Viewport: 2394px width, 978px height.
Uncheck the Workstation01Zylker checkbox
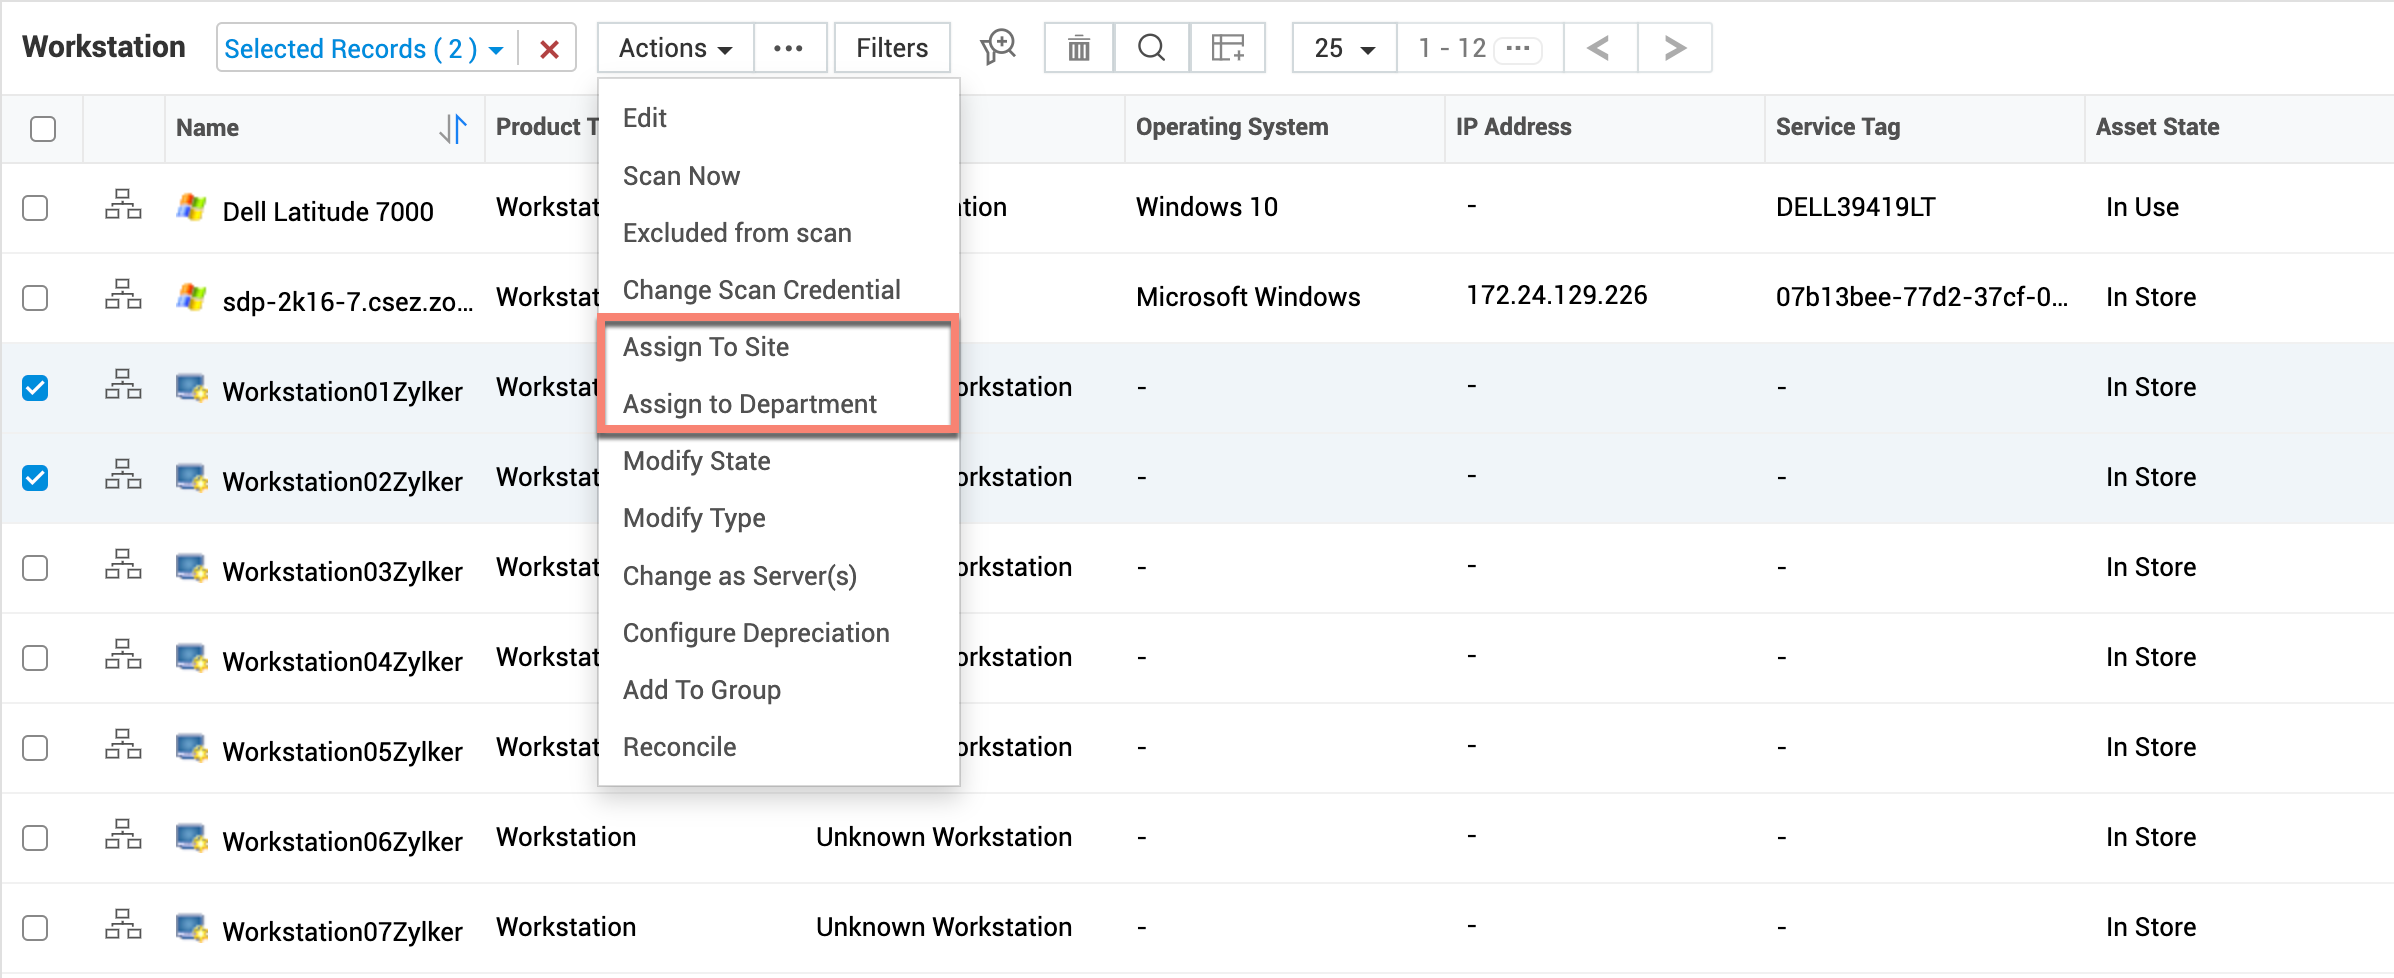coord(35,388)
